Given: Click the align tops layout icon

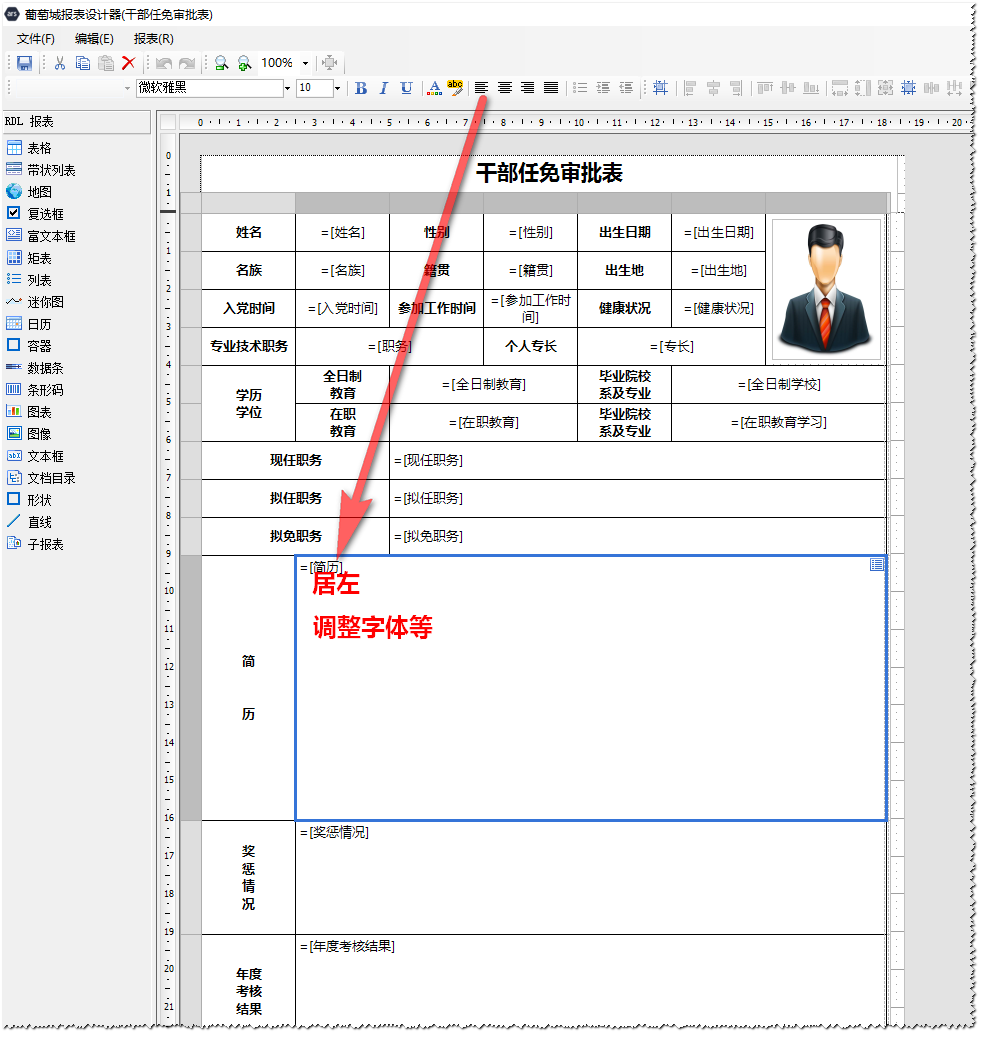Looking at the screenshot, I should (x=765, y=88).
